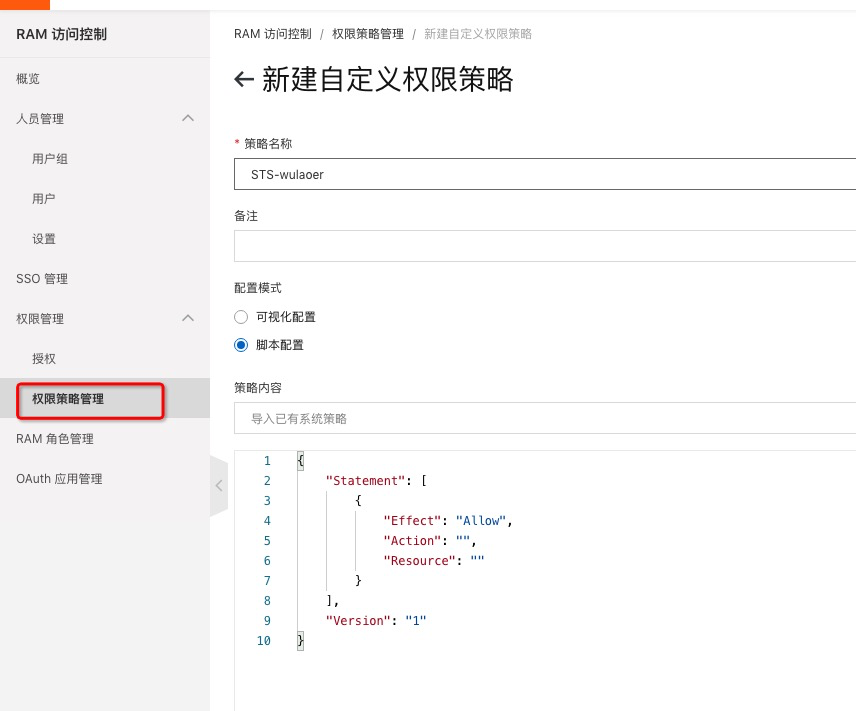
Task: Open RAM 角色管理 in the sidebar
Action: point(54,439)
